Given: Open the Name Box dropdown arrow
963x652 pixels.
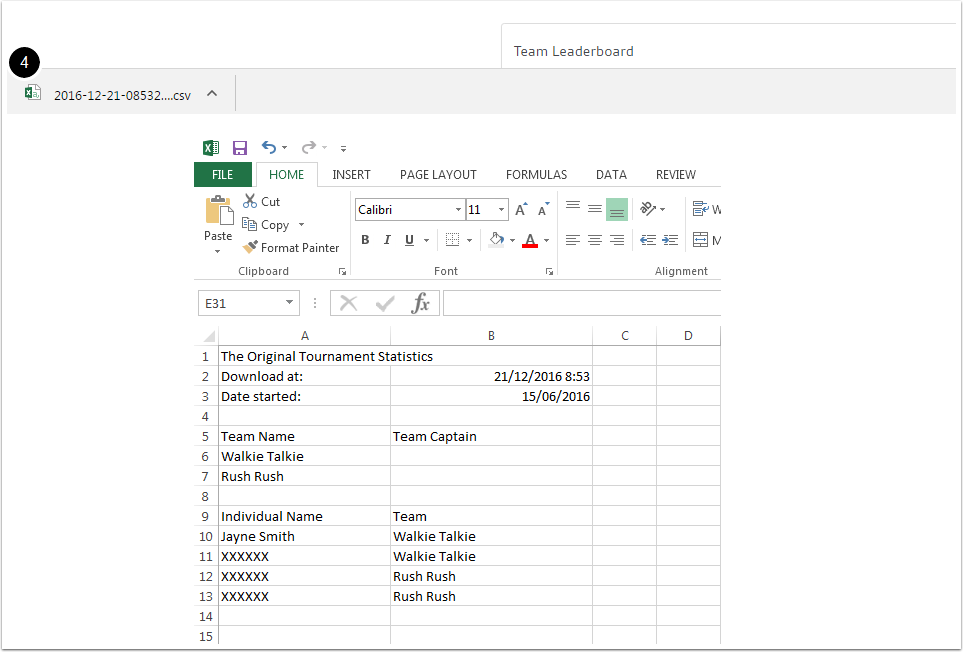Looking at the screenshot, I should (x=289, y=303).
